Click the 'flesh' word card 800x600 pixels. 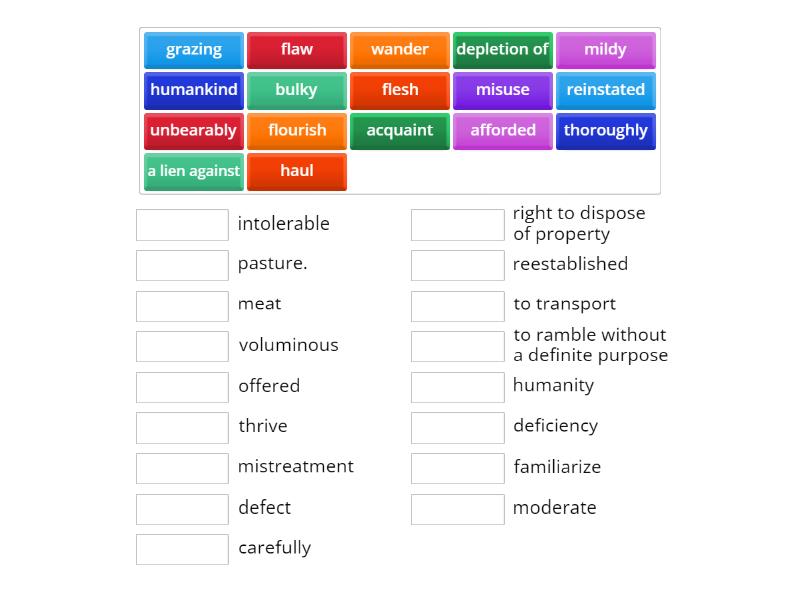click(400, 90)
